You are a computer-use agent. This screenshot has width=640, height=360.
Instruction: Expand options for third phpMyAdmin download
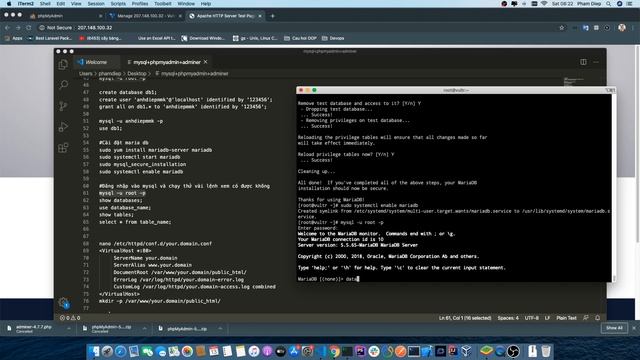220,329
